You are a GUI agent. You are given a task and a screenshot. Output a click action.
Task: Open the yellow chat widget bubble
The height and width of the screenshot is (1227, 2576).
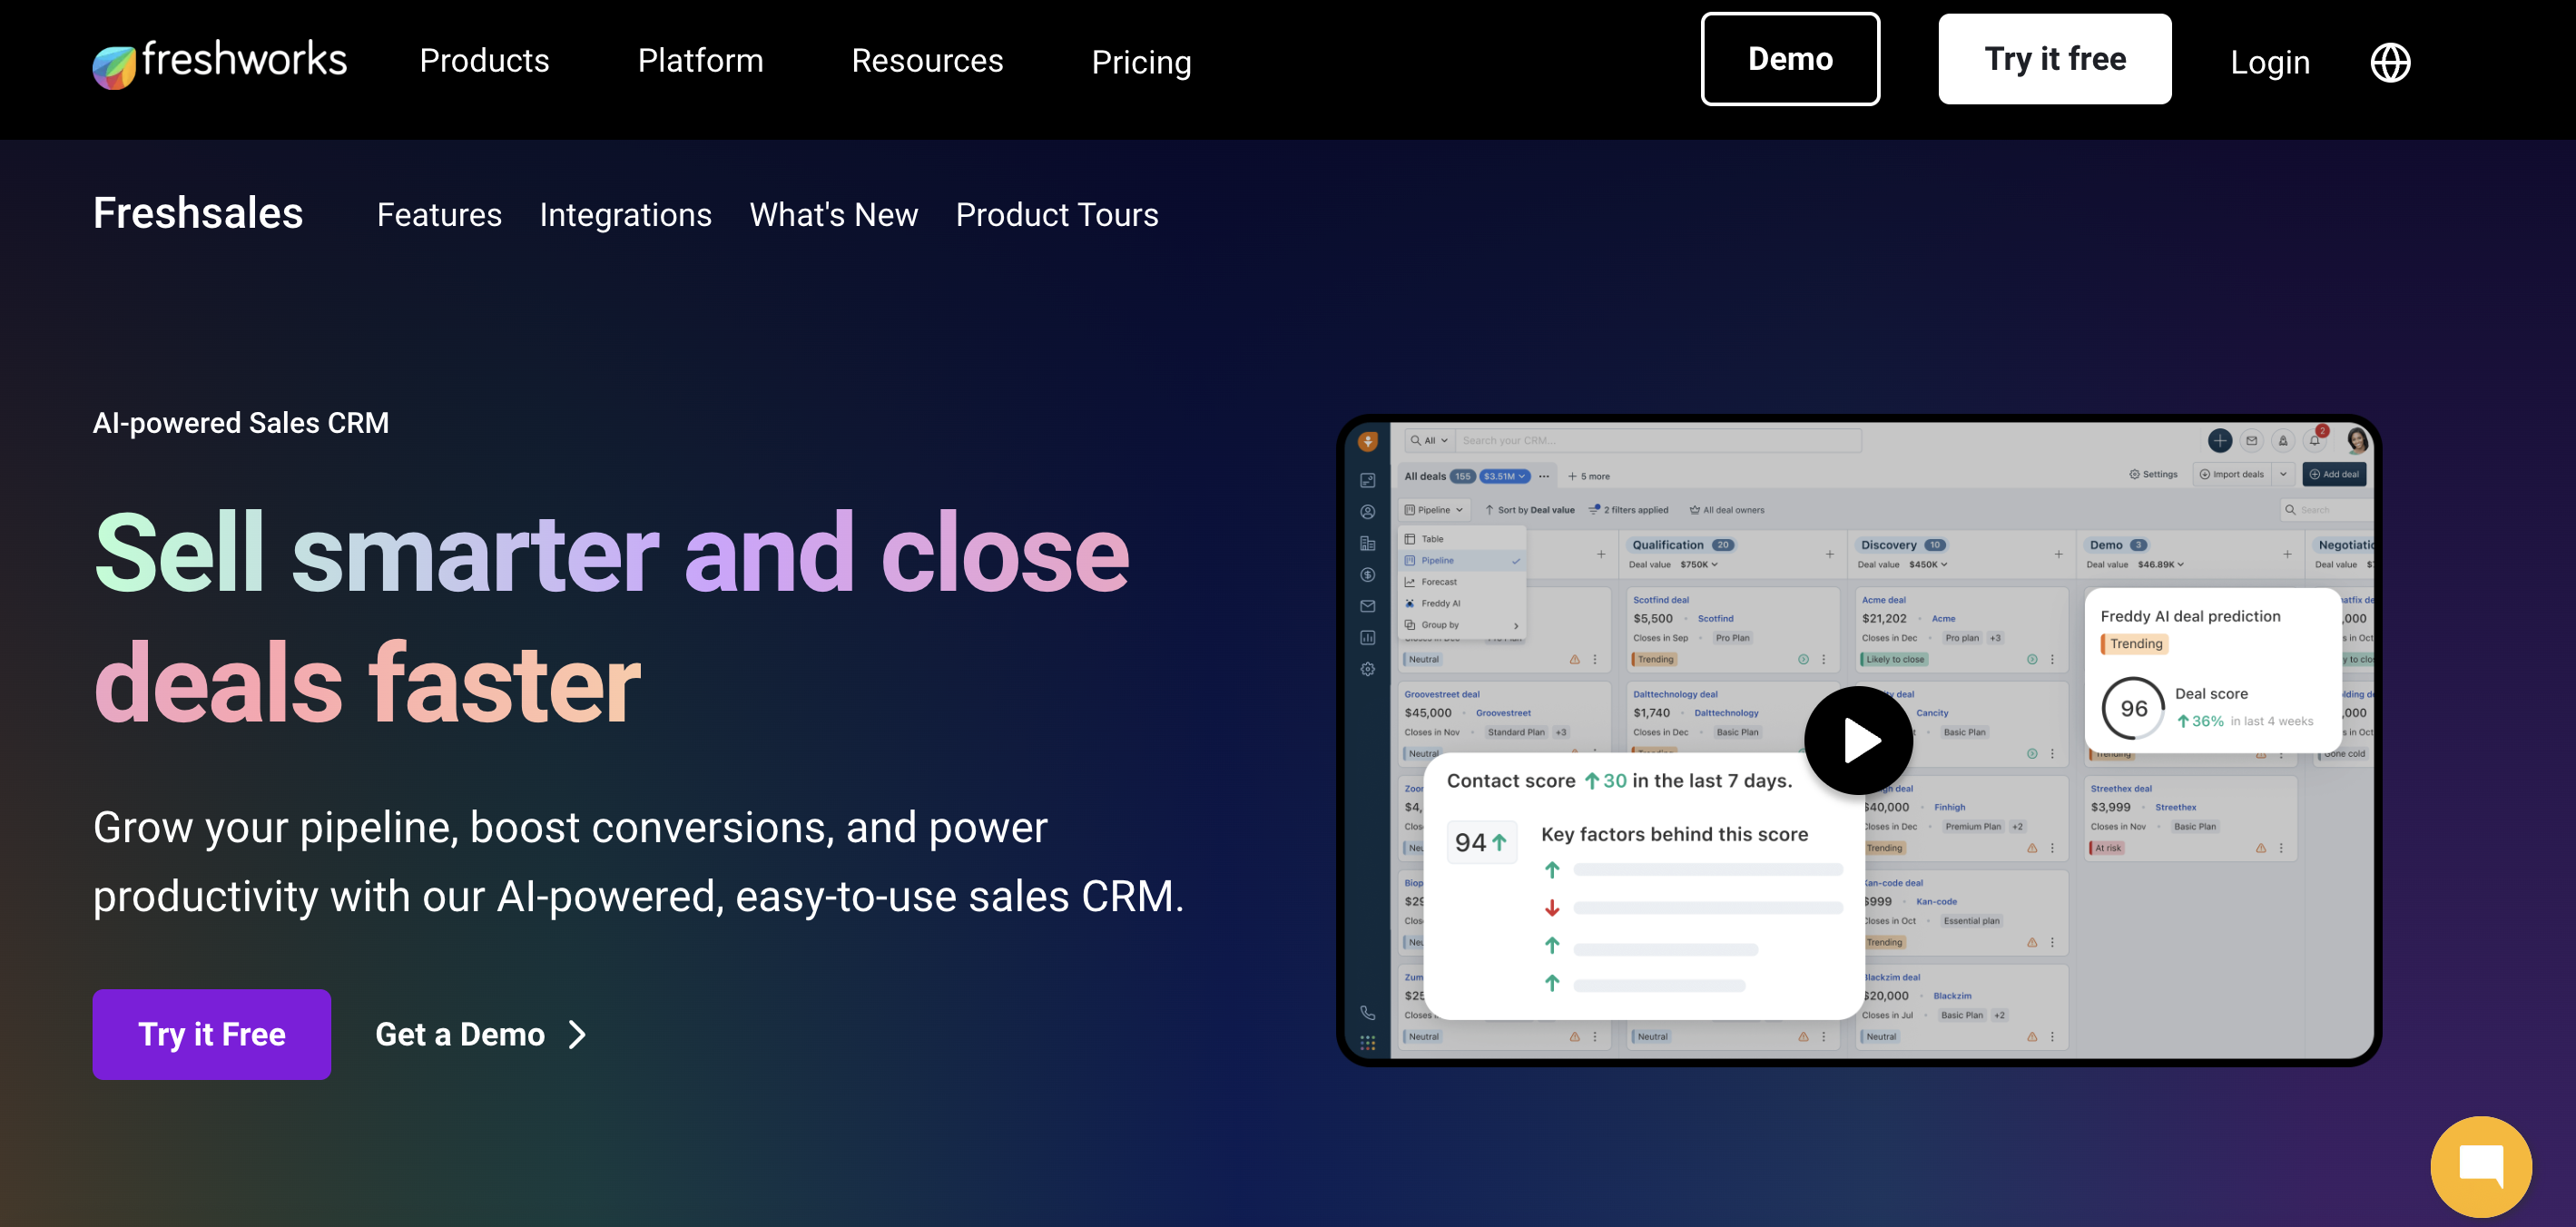point(2480,1165)
